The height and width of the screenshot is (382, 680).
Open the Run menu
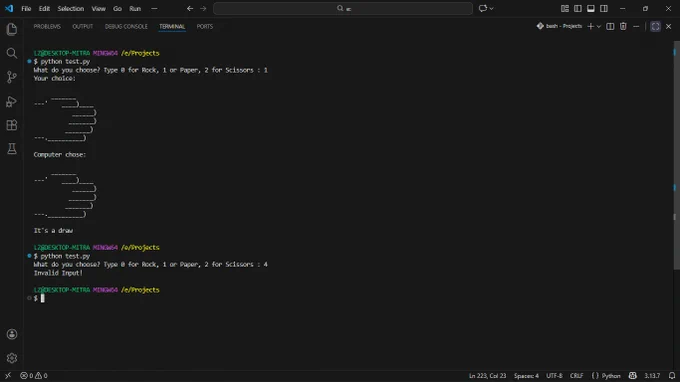click(135, 8)
